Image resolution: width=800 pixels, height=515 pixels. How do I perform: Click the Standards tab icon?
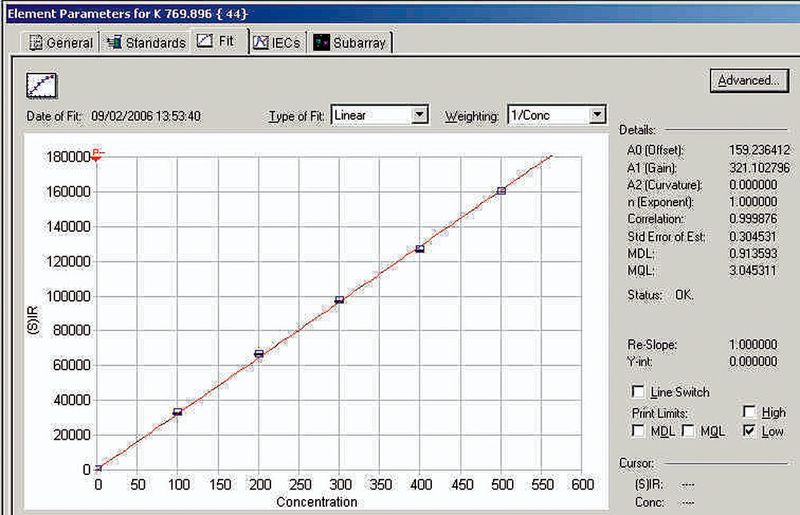click(x=114, y=42)
